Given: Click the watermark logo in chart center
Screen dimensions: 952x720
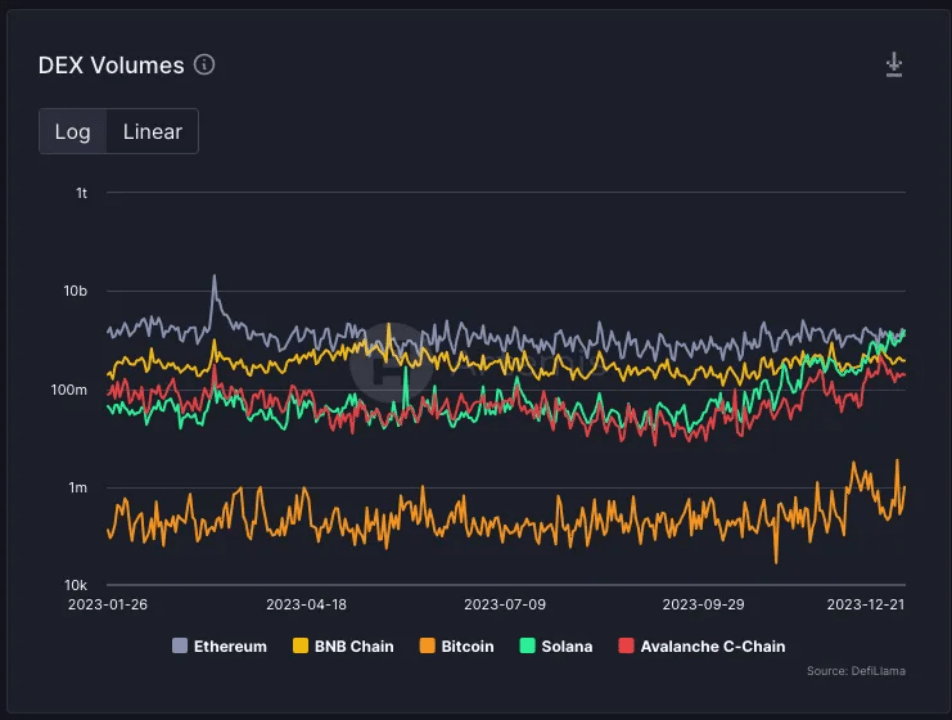Looking at the screenshot, I should (x=390, y=362).
